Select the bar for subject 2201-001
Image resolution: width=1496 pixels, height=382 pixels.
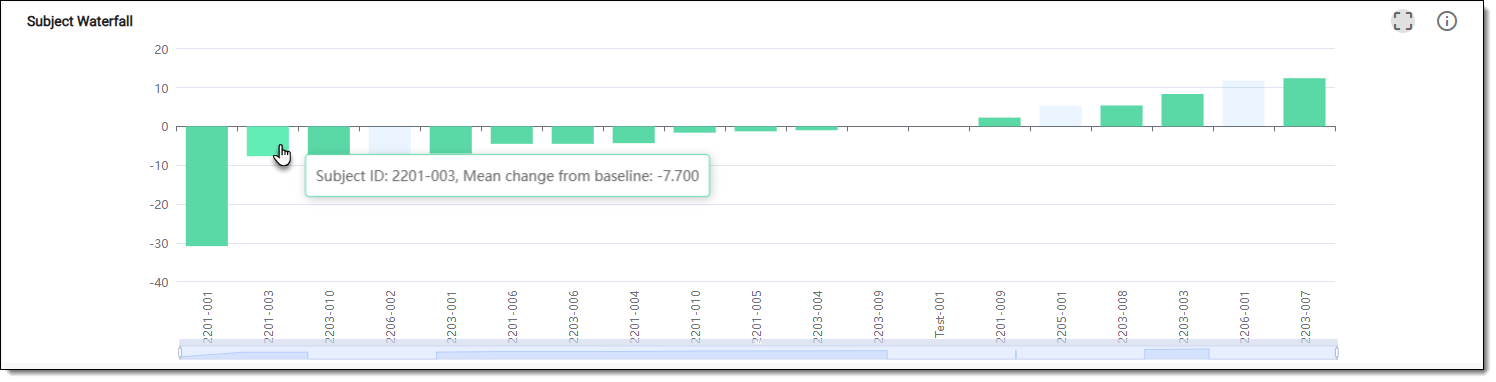(207, 186)
